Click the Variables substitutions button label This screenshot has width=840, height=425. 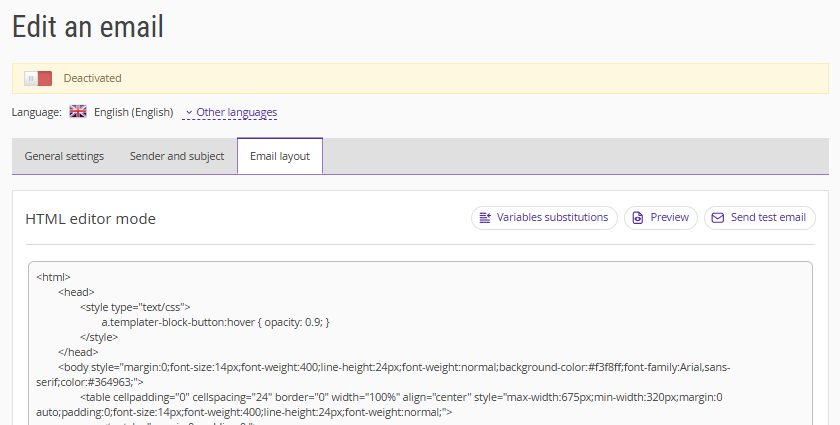[552, 218]
